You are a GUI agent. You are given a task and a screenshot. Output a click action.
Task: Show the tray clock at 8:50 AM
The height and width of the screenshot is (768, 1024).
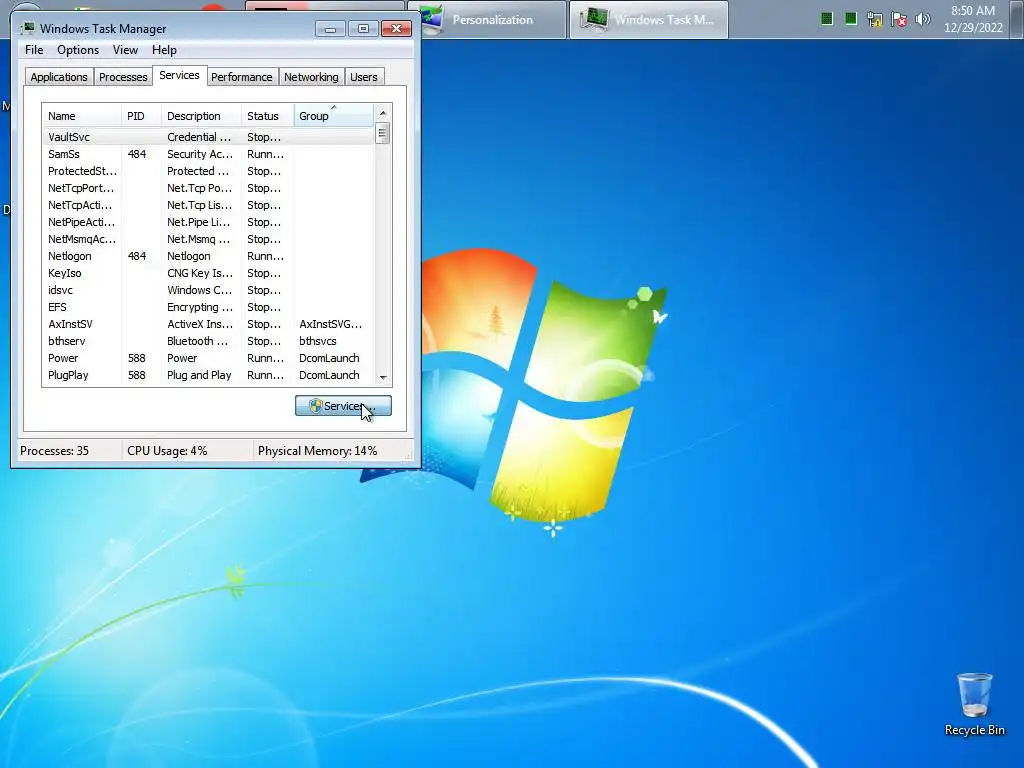tap(972, 19)
